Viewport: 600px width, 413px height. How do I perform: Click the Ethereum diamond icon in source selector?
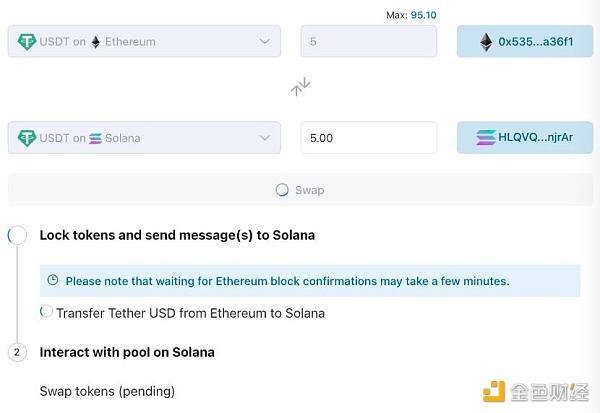click(x=96, y=42)
